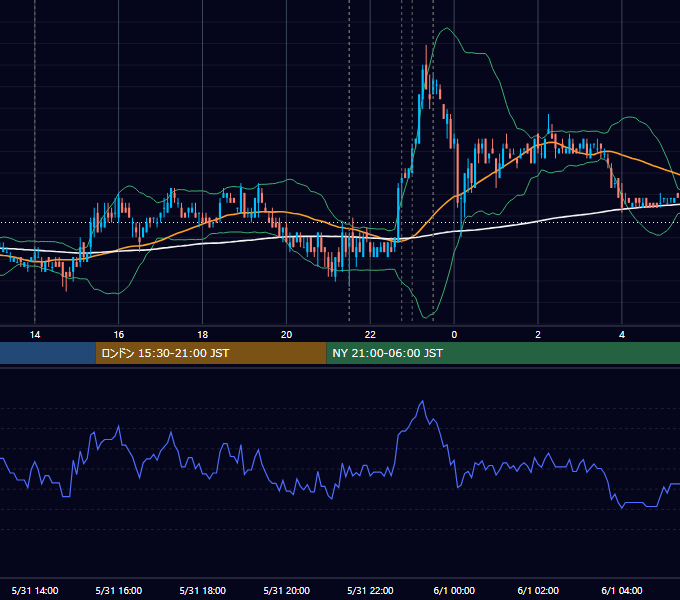Click the hour label 0 on time axis
The height and width of the screenshot is (600, 680).
pos(454,335)
